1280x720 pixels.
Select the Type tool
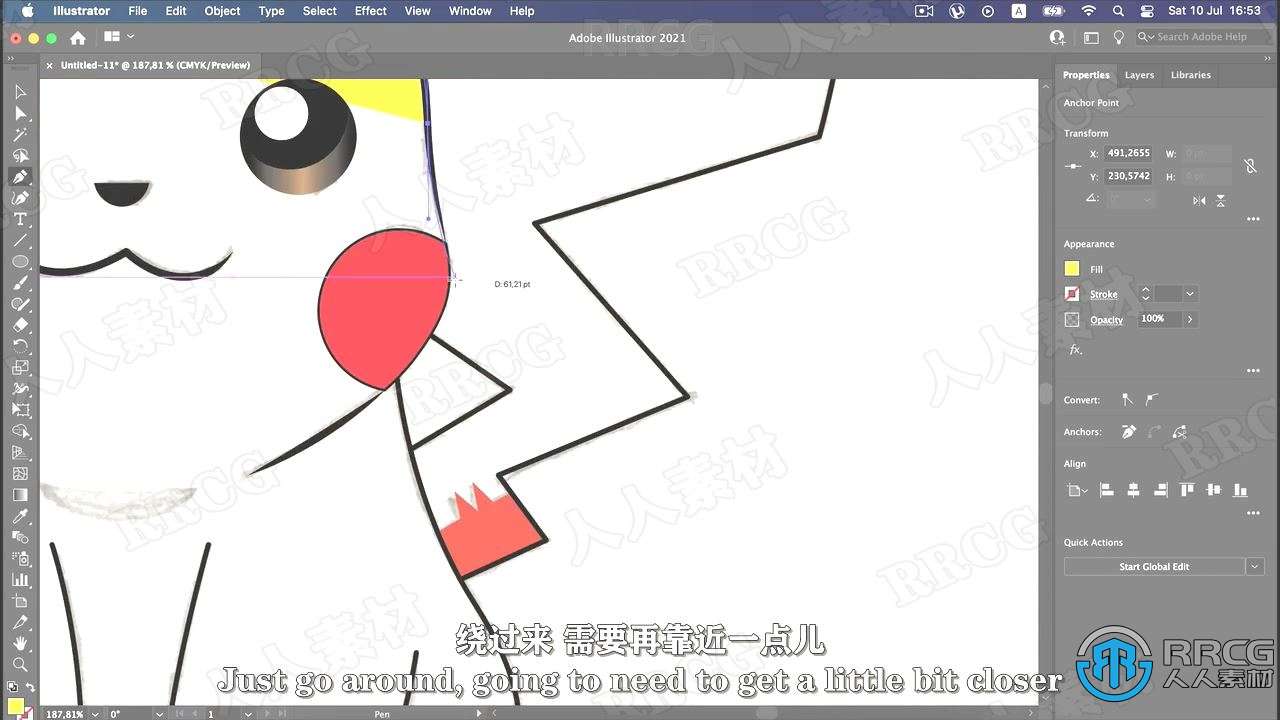point(20,219)
